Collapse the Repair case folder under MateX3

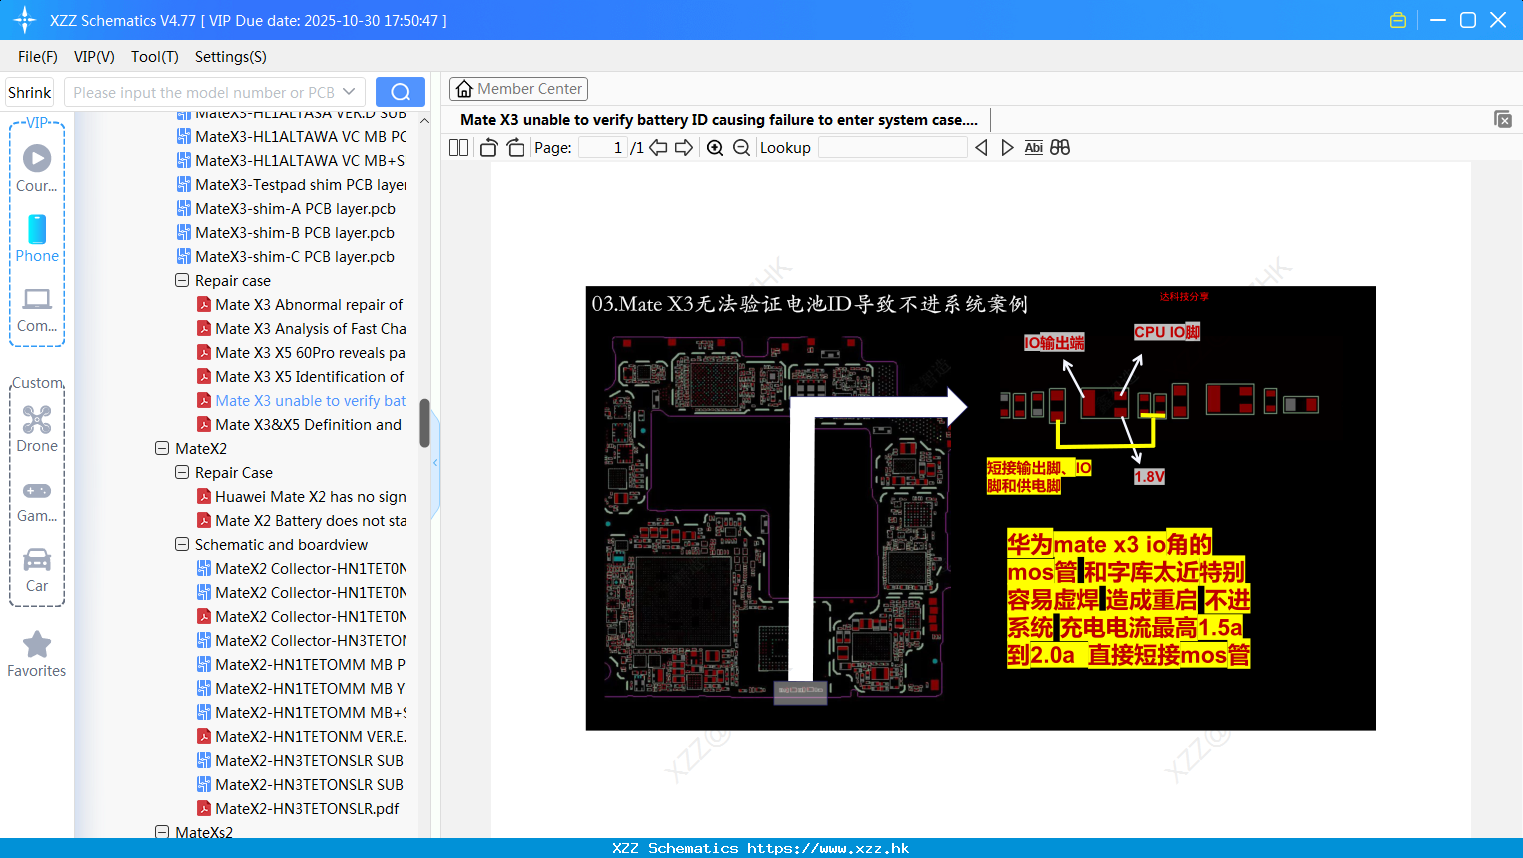coord(182,280)
